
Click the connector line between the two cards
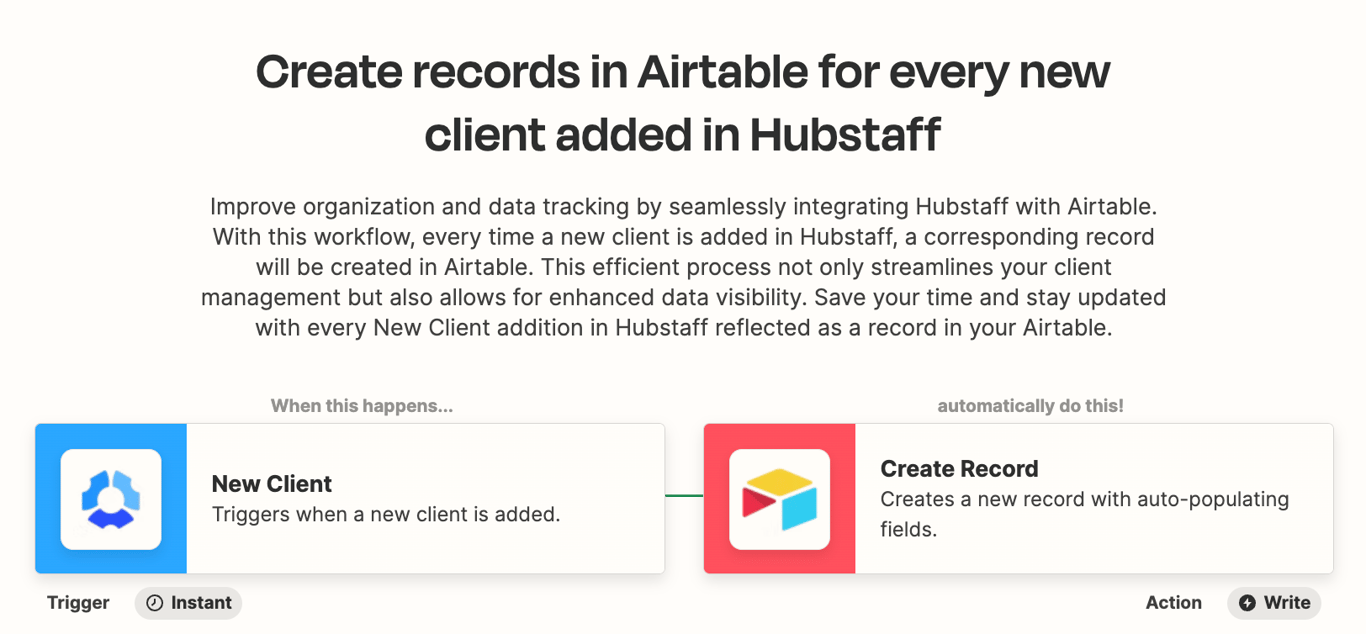point(685,498)
